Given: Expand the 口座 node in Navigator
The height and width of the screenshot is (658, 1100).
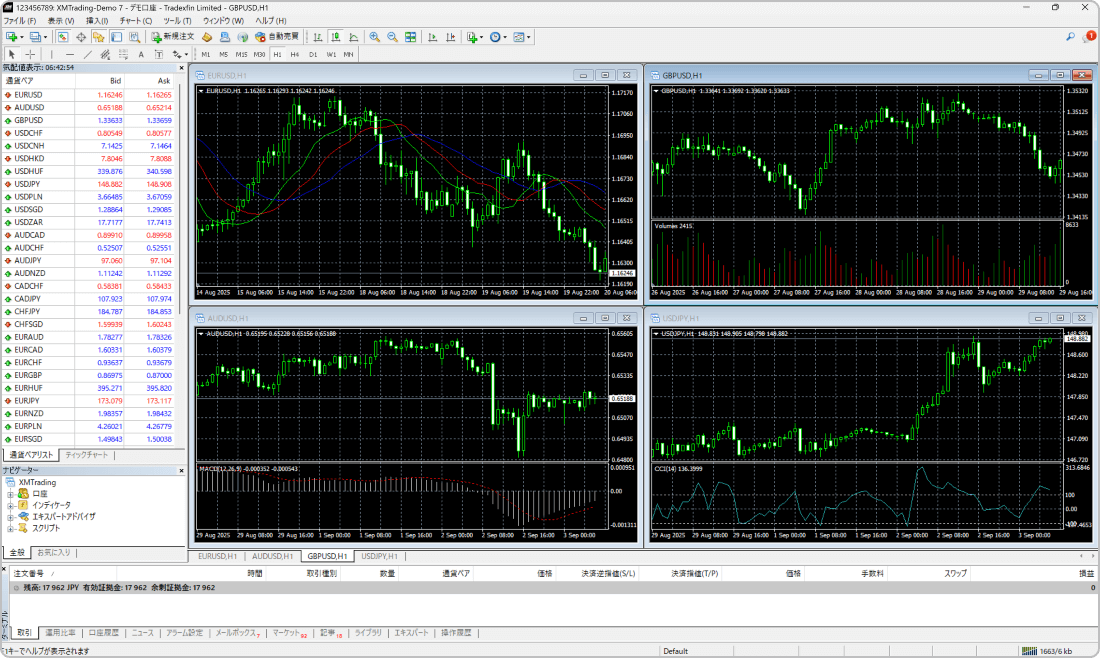Looking at the screenshot, I should coord(11,494).
